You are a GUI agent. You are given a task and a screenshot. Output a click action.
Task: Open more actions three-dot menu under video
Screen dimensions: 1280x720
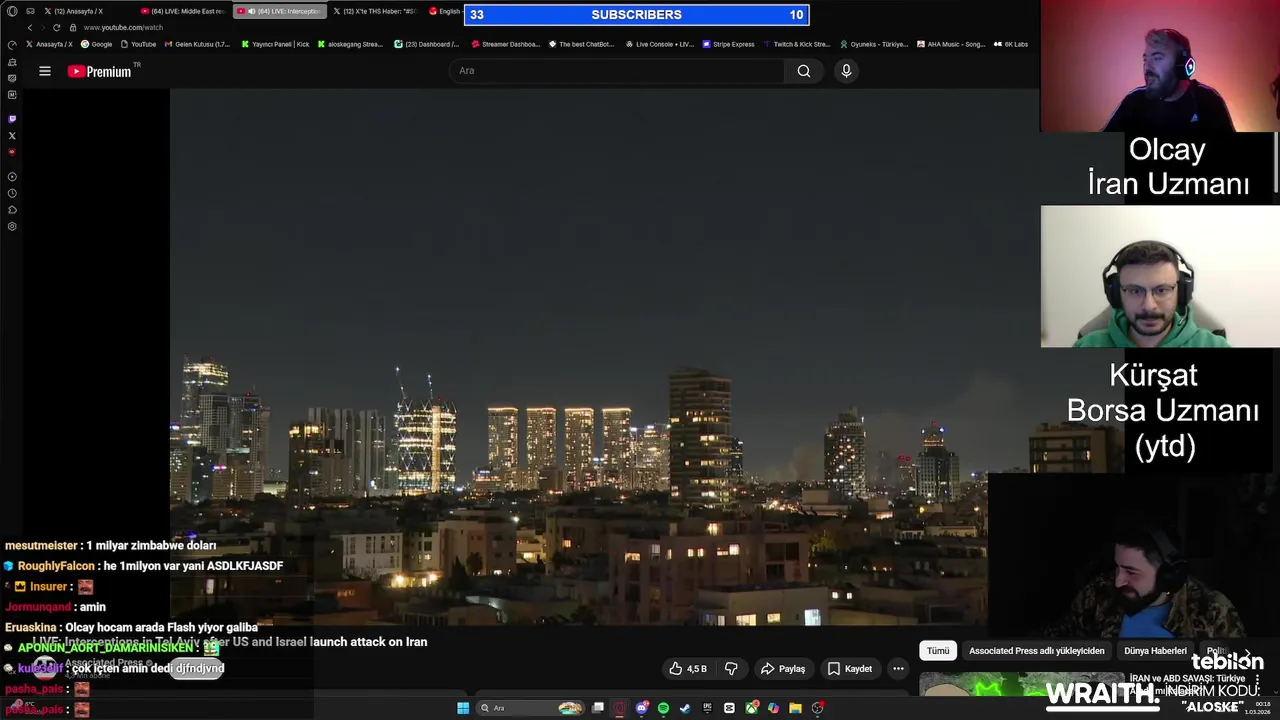tap(898, 669)
